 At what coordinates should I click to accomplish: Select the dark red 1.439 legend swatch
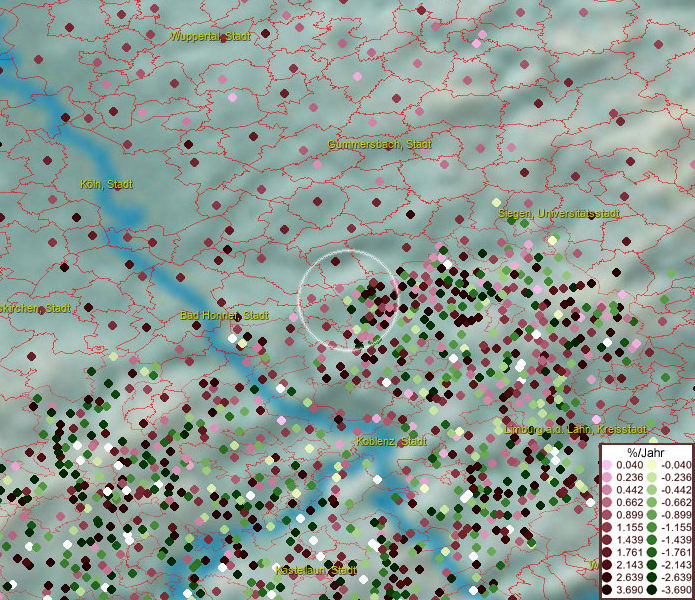pyautogui.click(x=607, y=540)
